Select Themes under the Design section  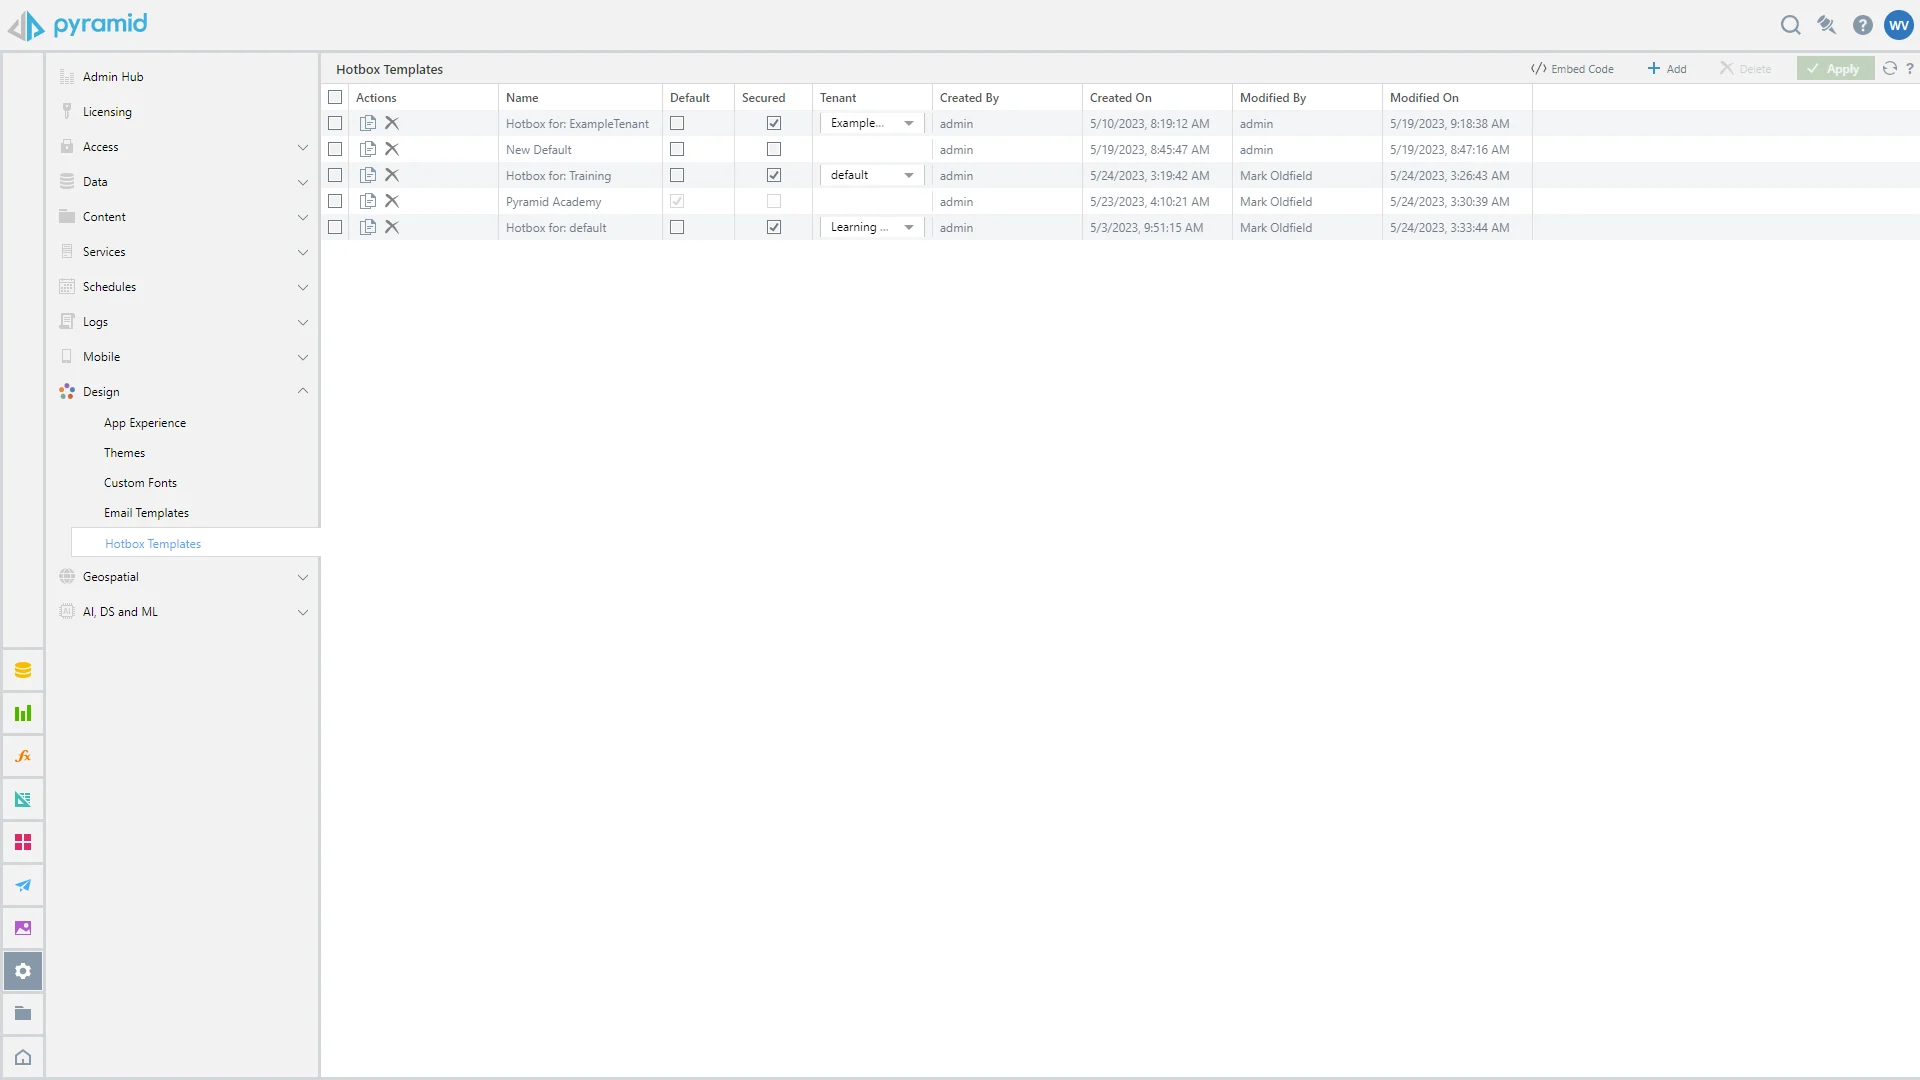(x=124, y=453)
